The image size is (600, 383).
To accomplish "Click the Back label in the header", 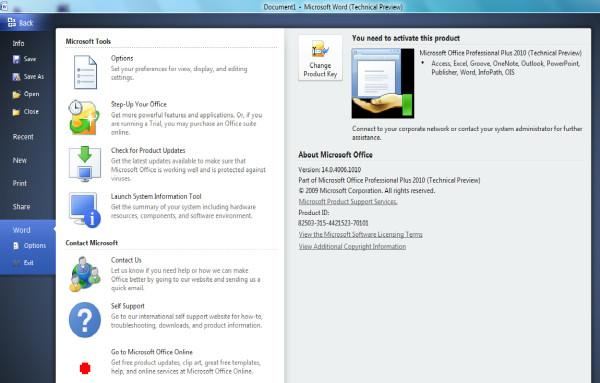I will coord(26,23).
